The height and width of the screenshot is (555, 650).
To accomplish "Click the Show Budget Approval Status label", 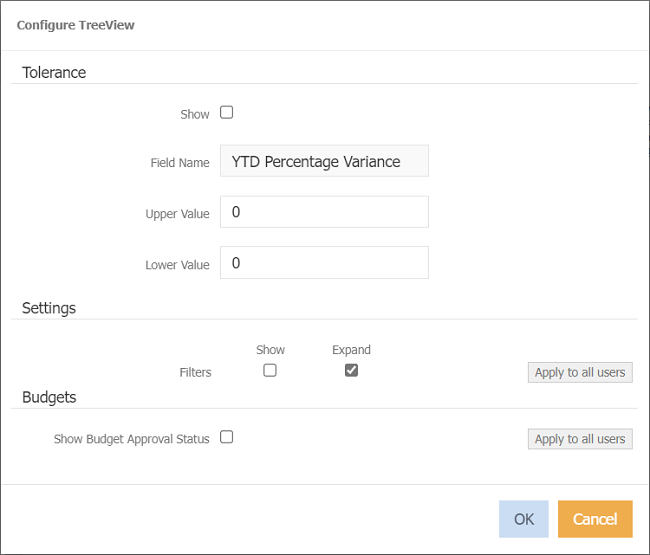I will 131,439.
